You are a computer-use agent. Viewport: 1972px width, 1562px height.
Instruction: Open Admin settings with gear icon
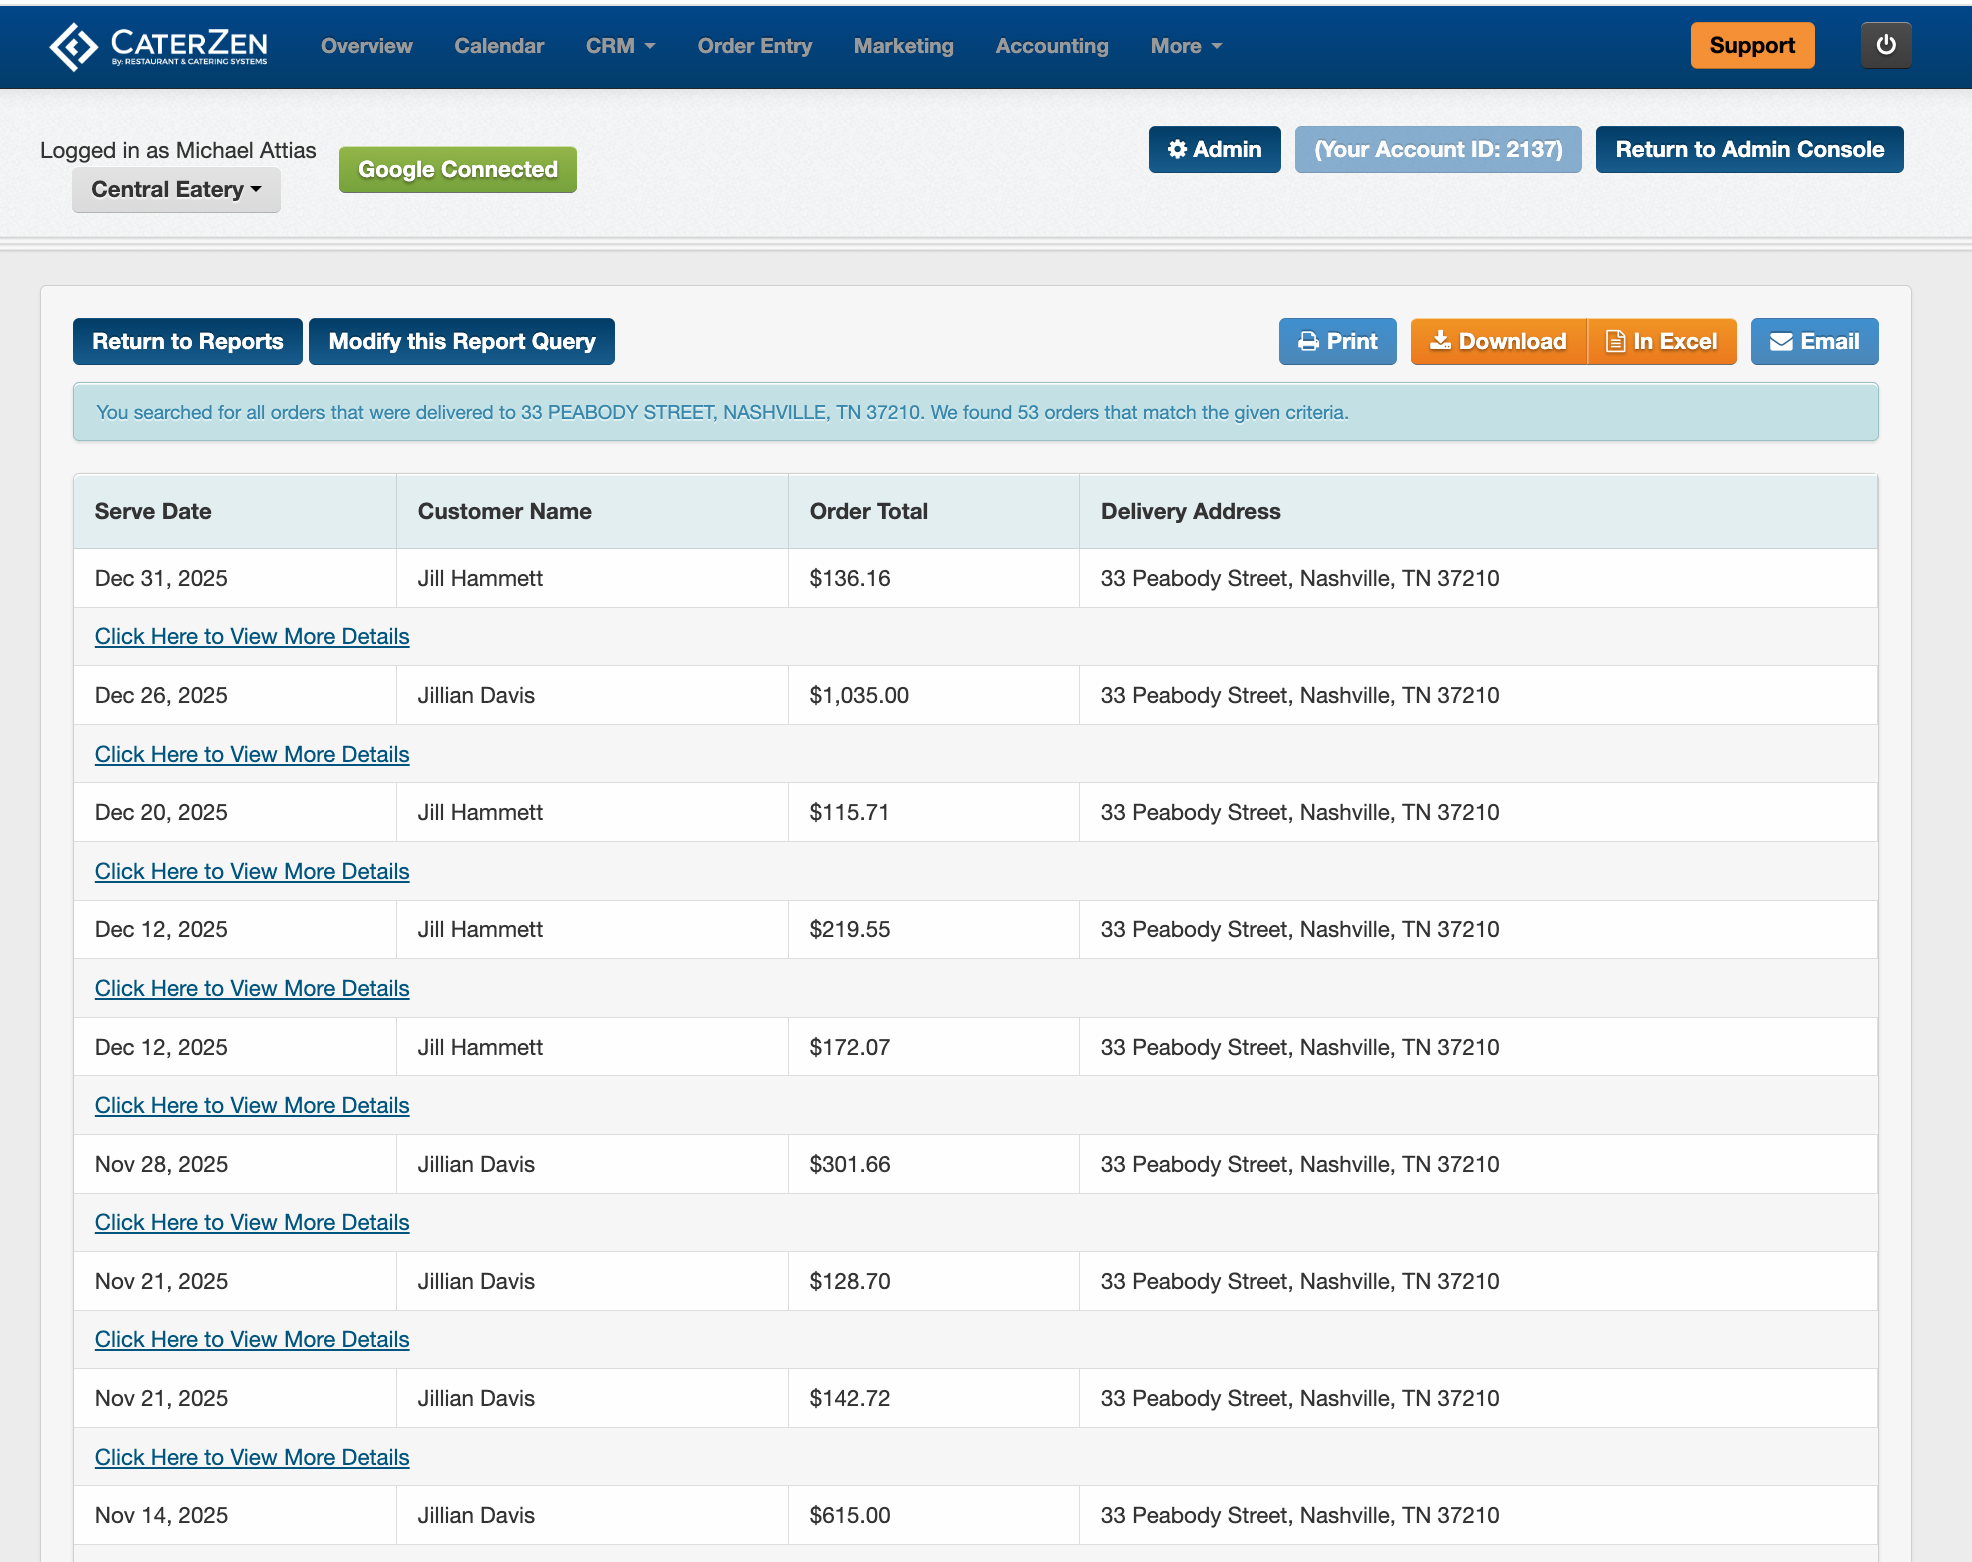click(1214, 150)
